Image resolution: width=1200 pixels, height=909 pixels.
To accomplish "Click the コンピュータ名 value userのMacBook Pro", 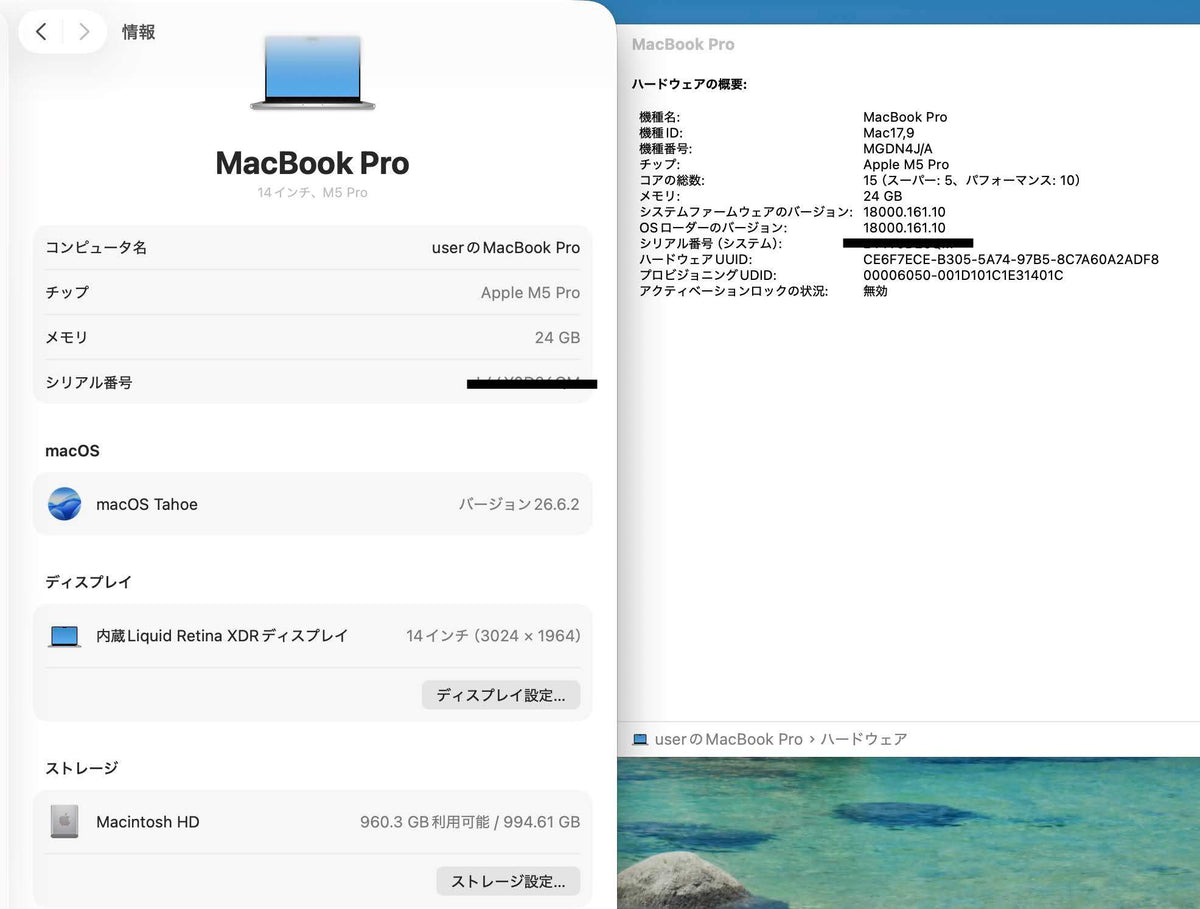I will pos(506,247).
